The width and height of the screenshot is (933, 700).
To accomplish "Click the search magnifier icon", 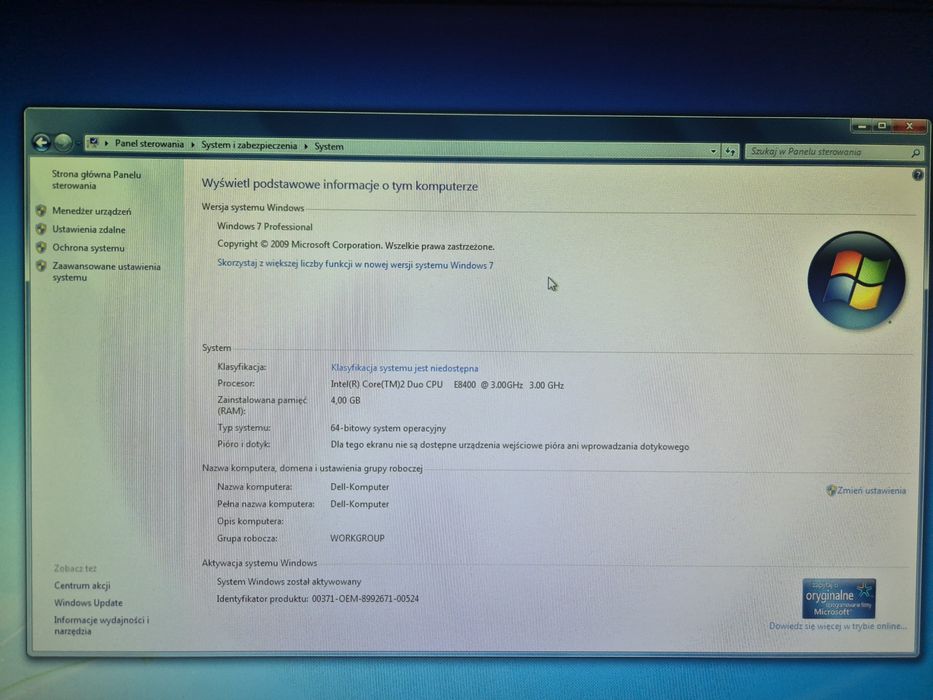I will [x=915, y=153].
